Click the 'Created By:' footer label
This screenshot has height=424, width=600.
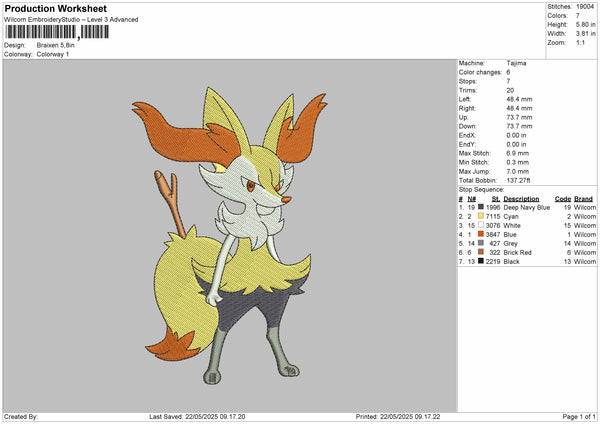(21, 417)
